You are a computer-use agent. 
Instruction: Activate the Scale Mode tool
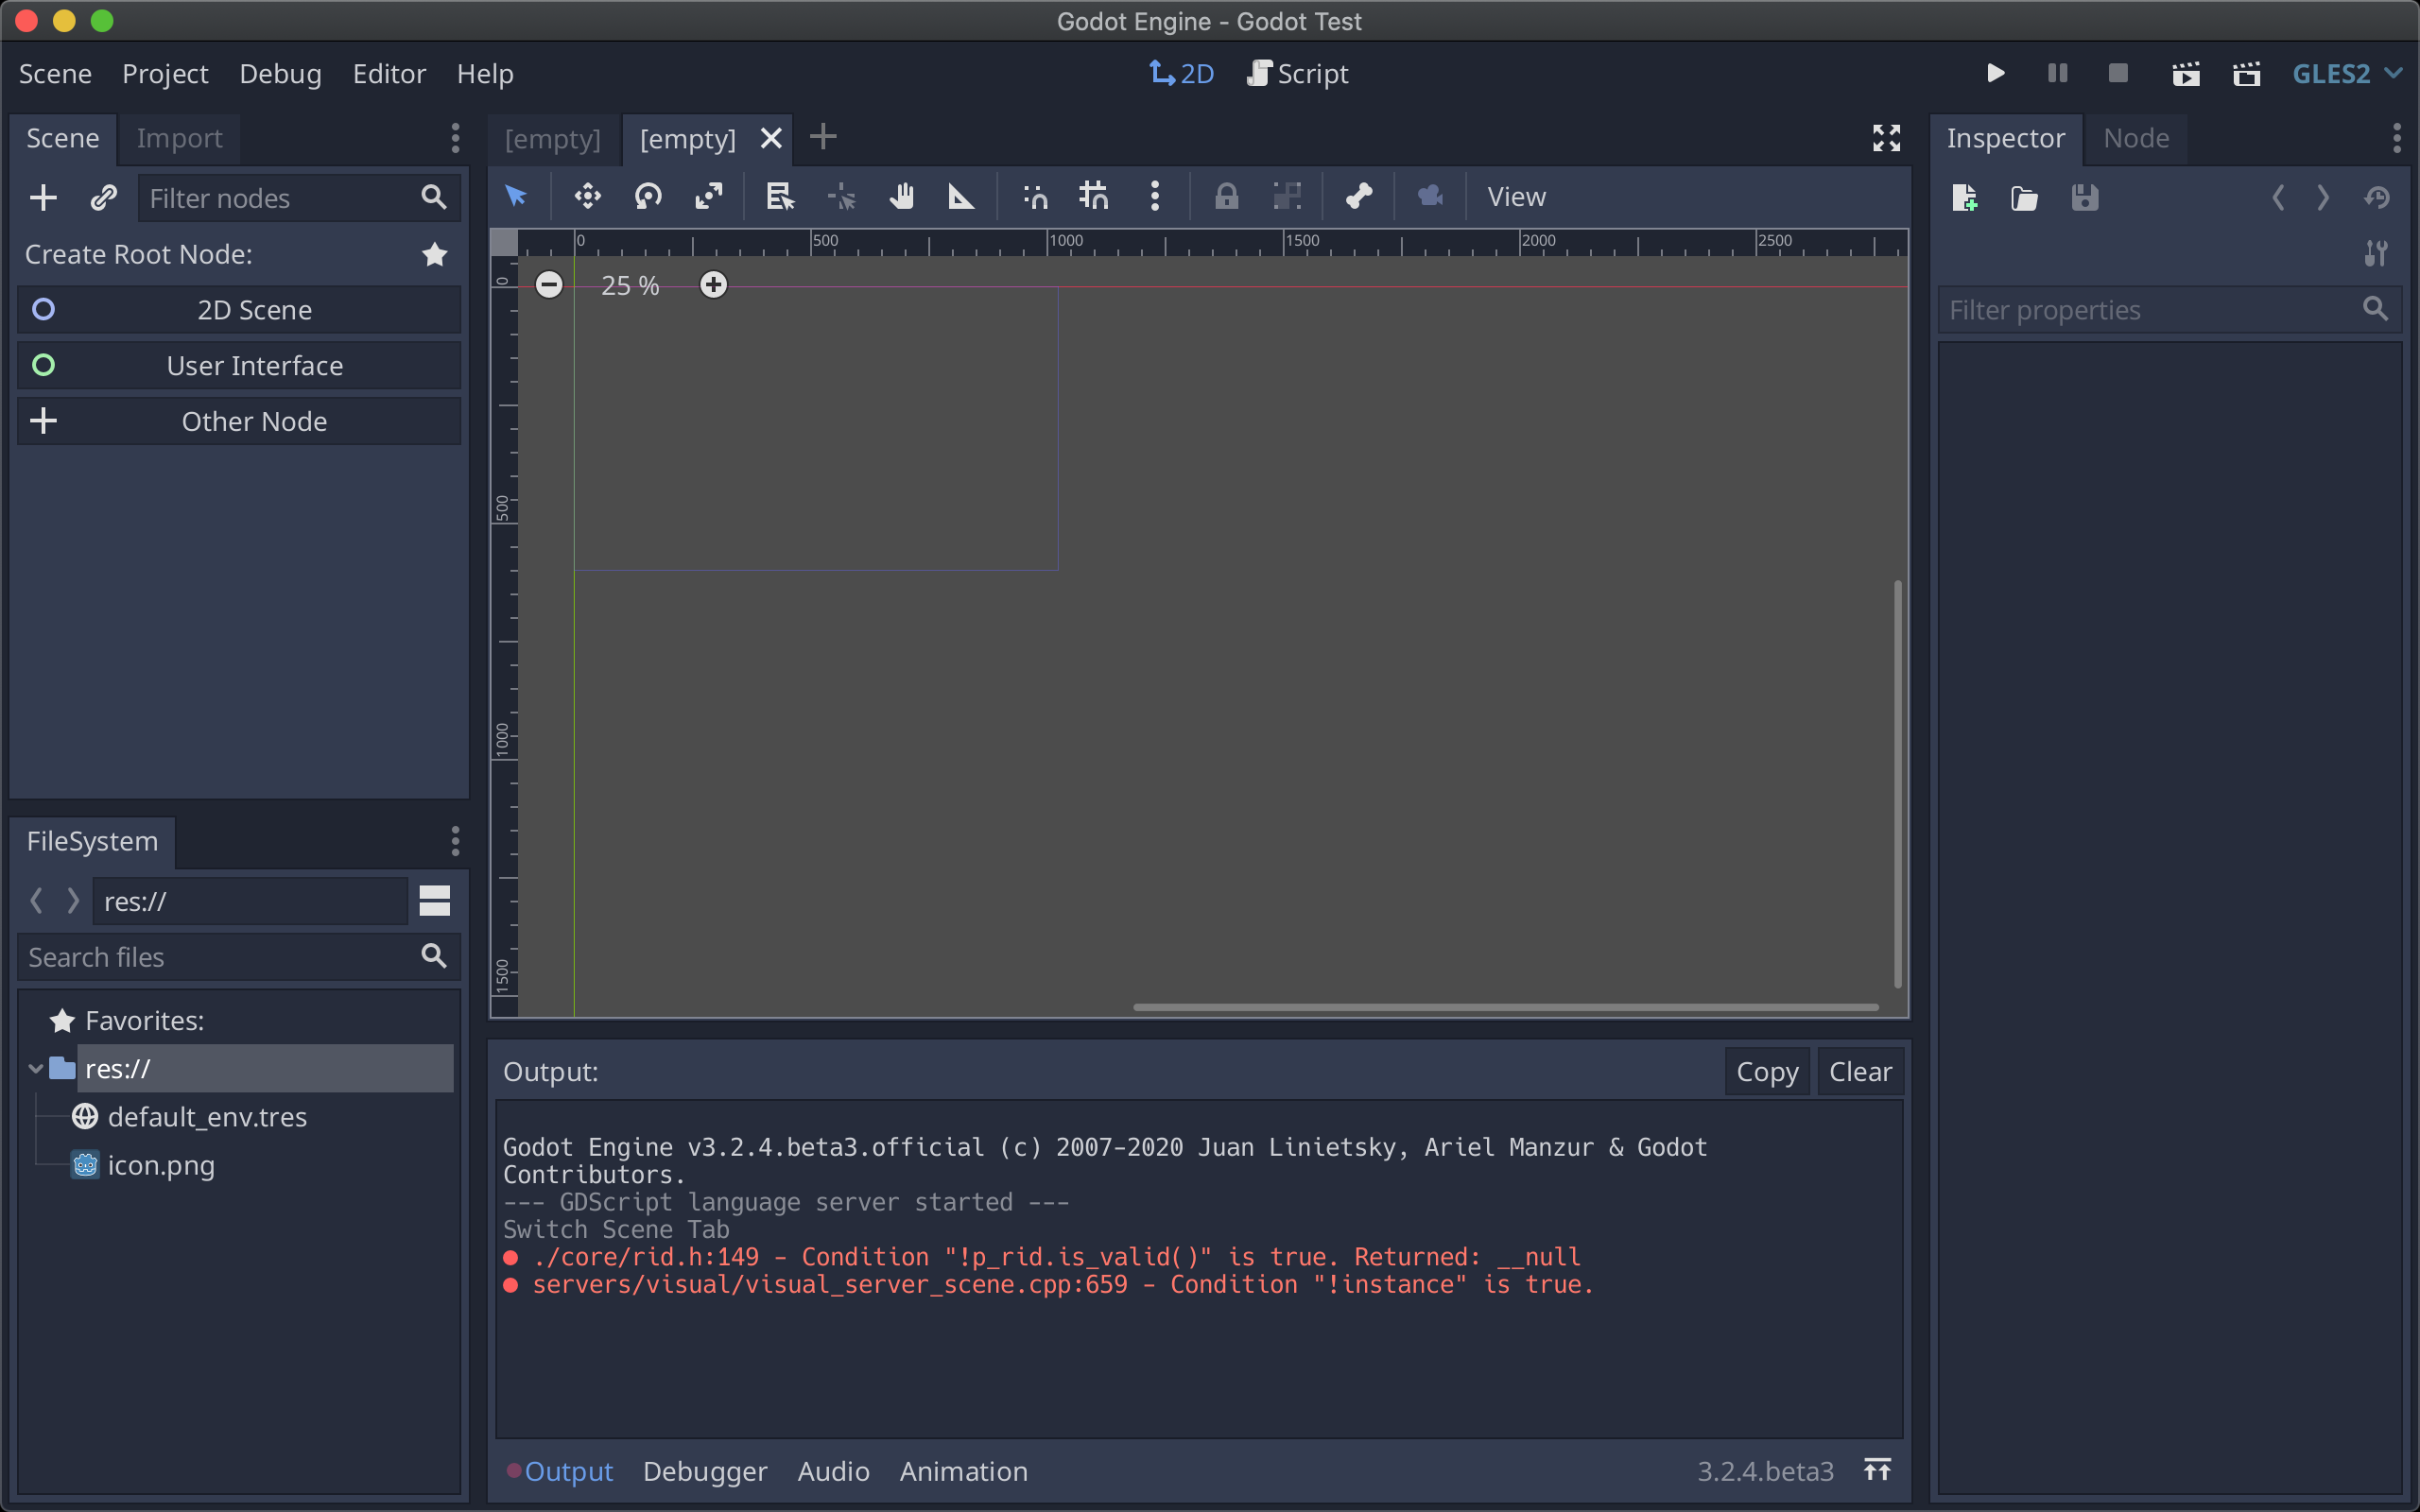pos(709,196)
